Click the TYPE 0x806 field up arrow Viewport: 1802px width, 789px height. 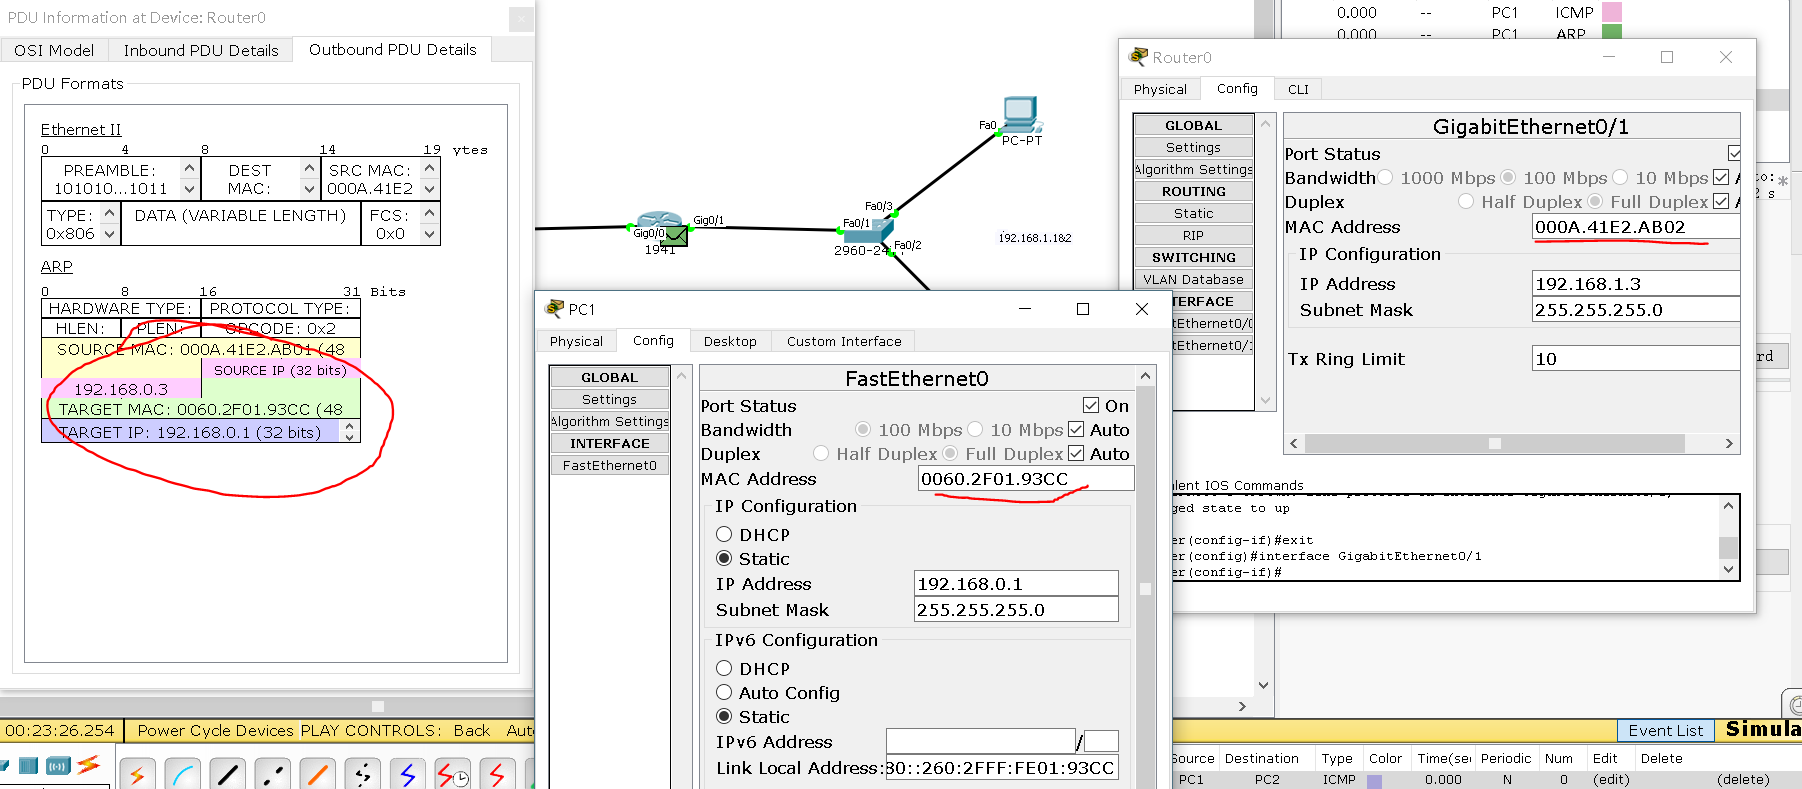point(109,213)
